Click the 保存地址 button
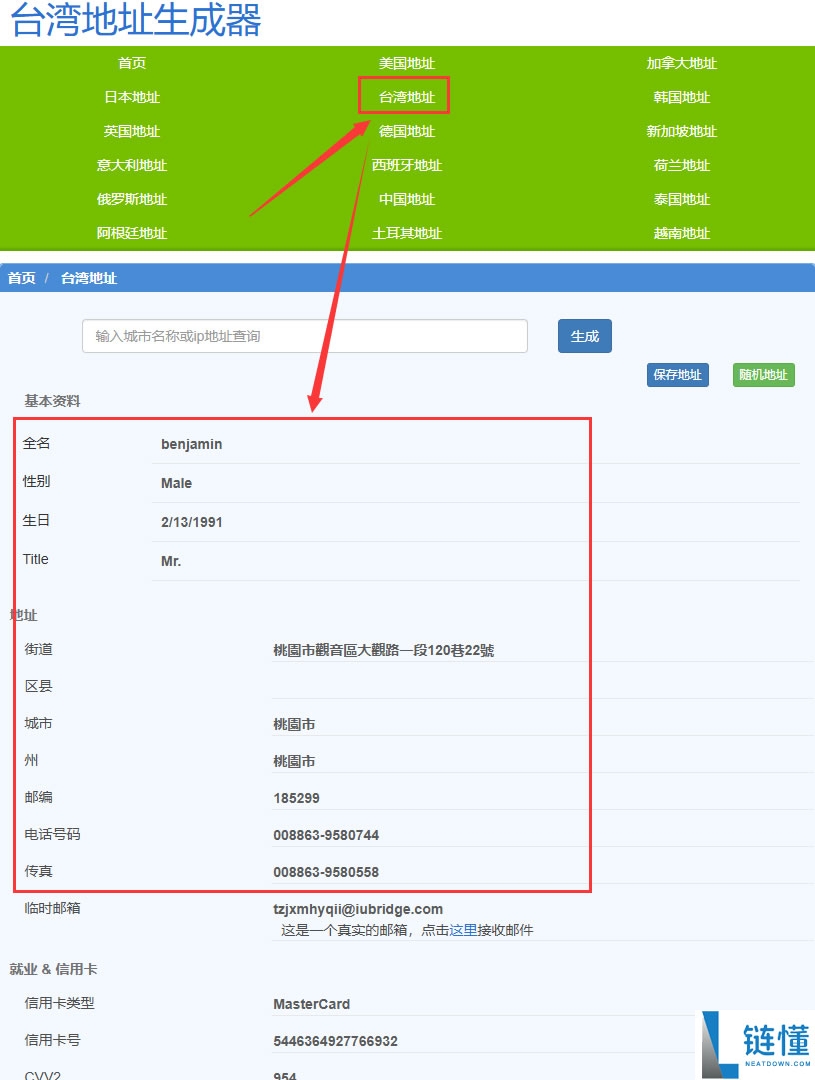 pyautogui.click(x=677, y=374)
